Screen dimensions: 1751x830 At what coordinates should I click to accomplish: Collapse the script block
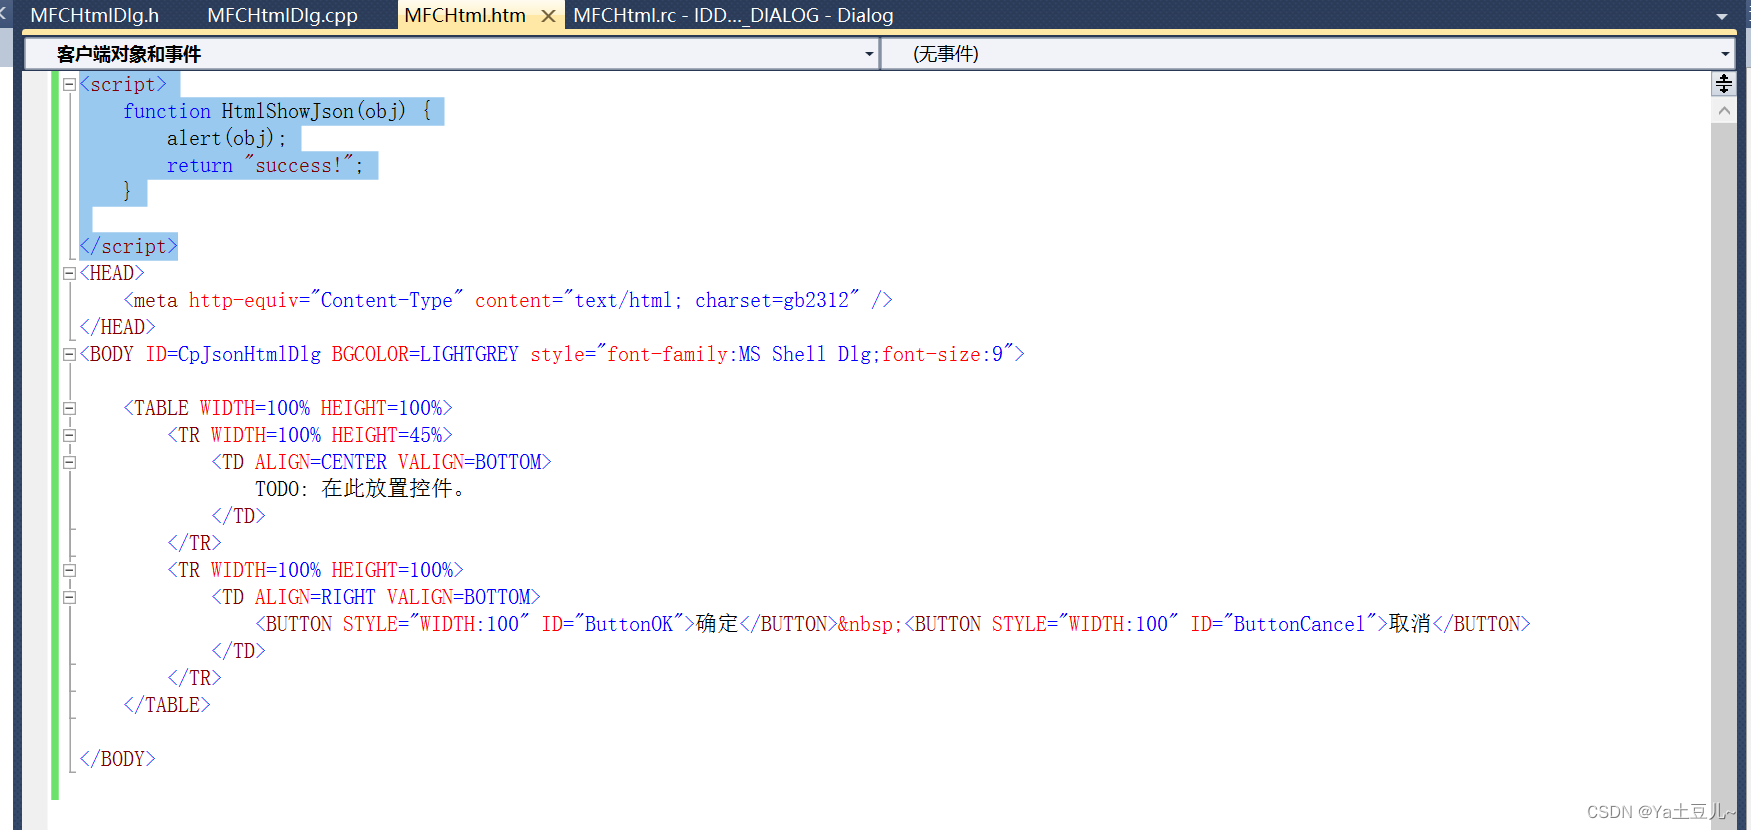click(x=69, y=85)
